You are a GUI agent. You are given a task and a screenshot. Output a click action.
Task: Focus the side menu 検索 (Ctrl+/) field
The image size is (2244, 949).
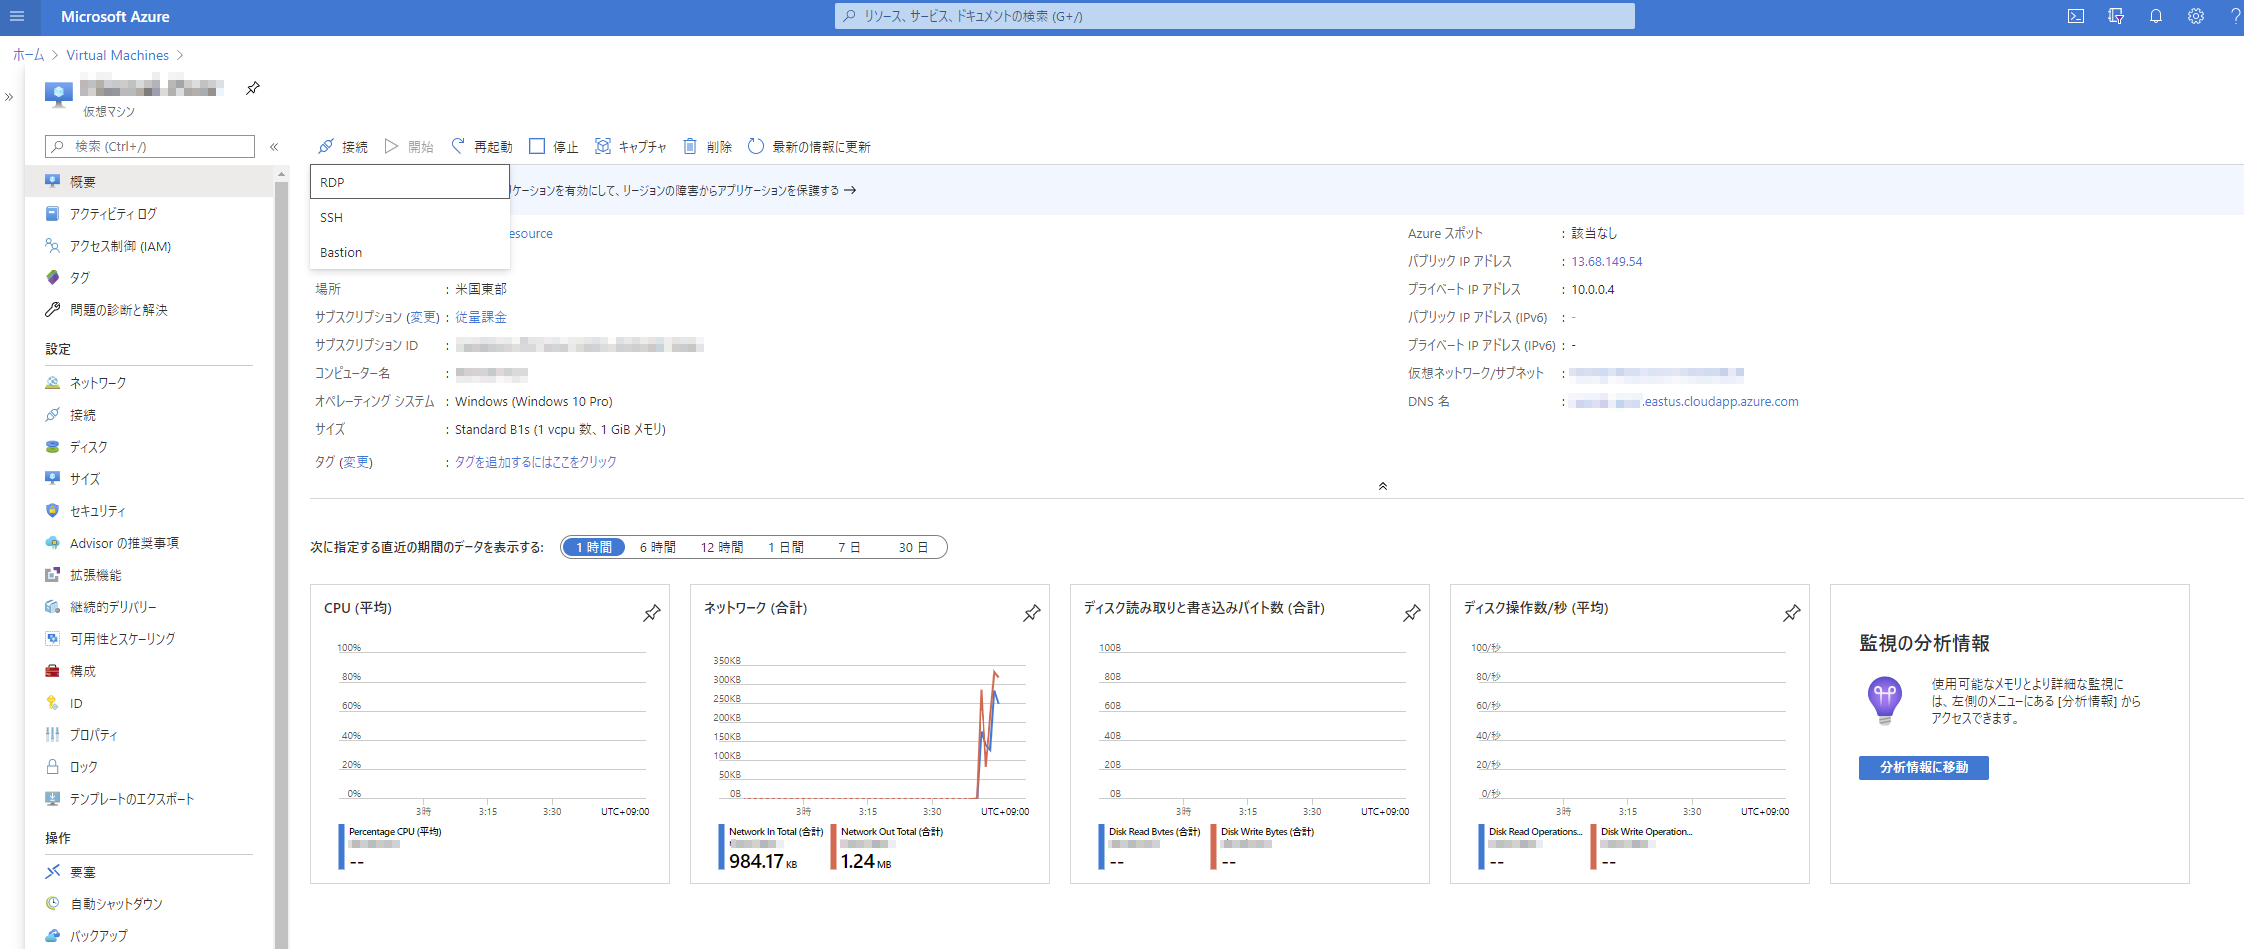[150, 146]
